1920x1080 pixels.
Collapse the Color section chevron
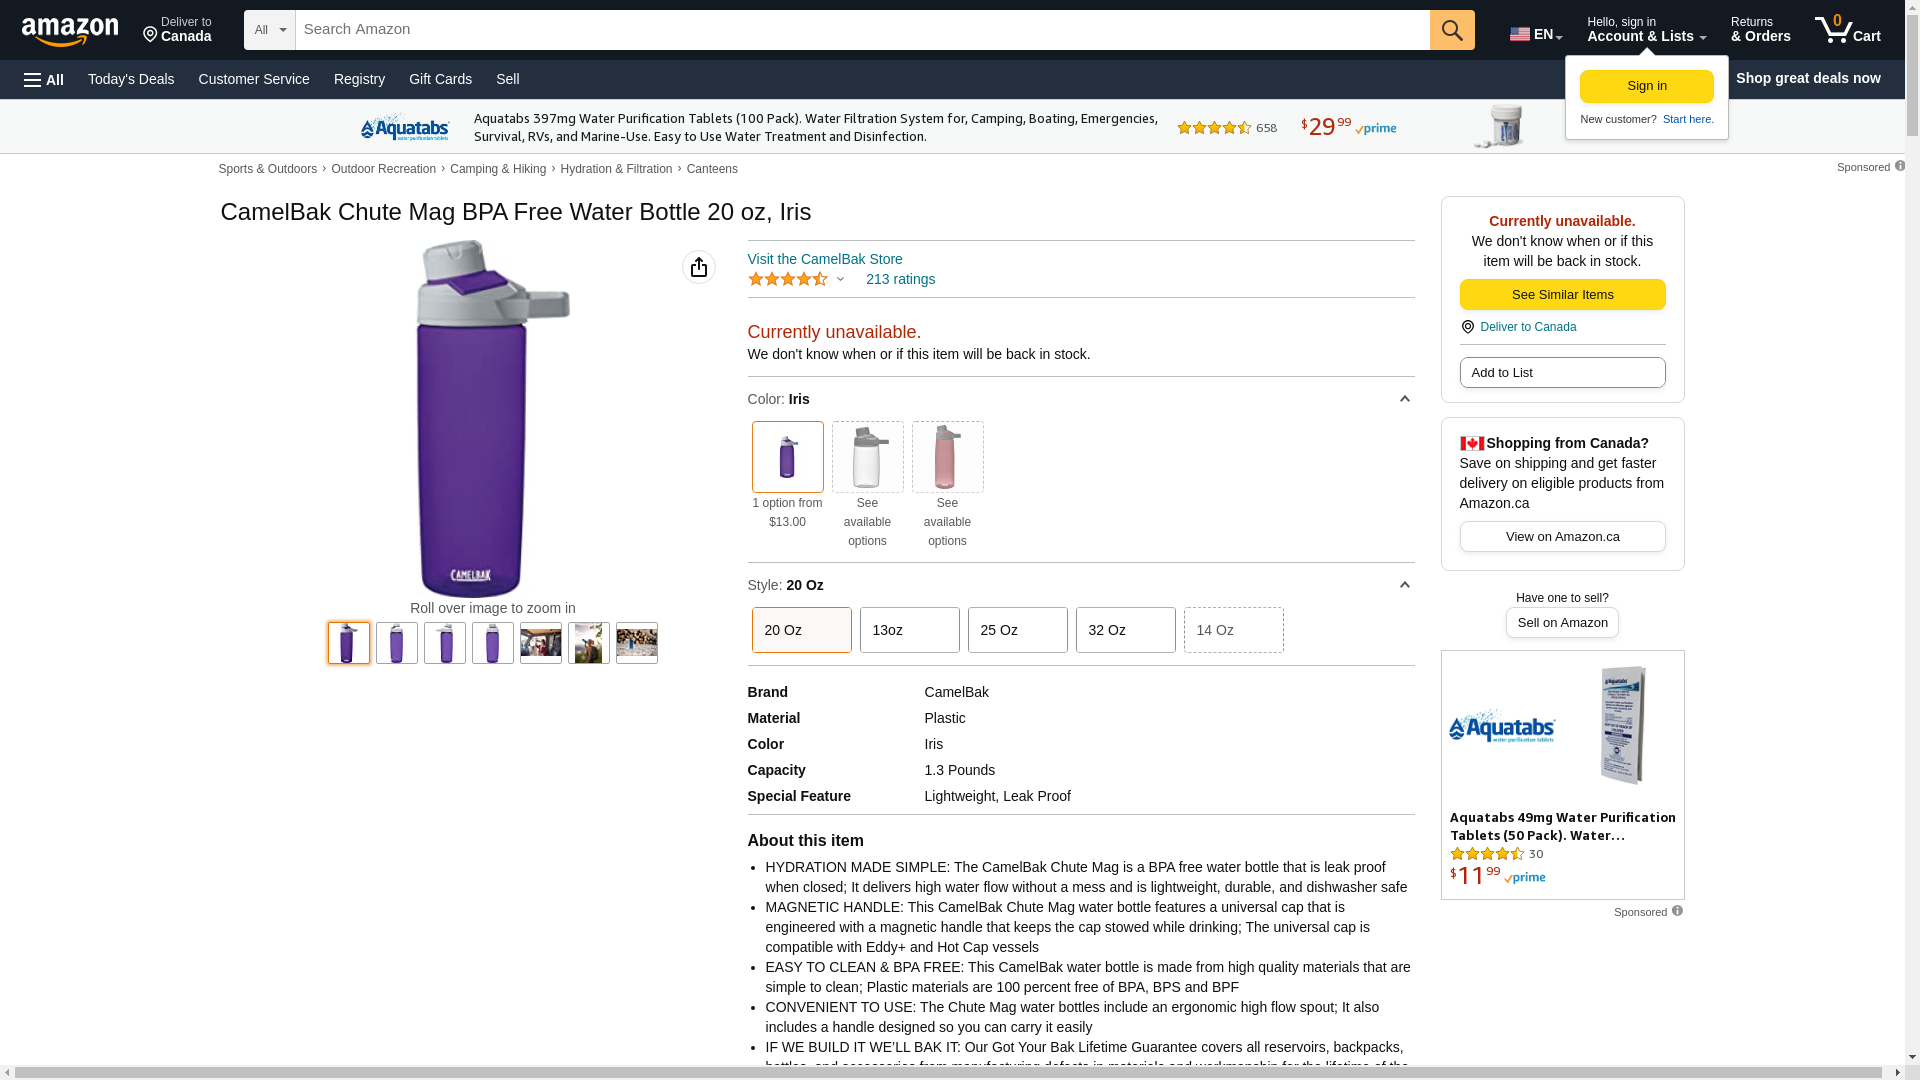pyautogui.click(x=1404, y=399)
